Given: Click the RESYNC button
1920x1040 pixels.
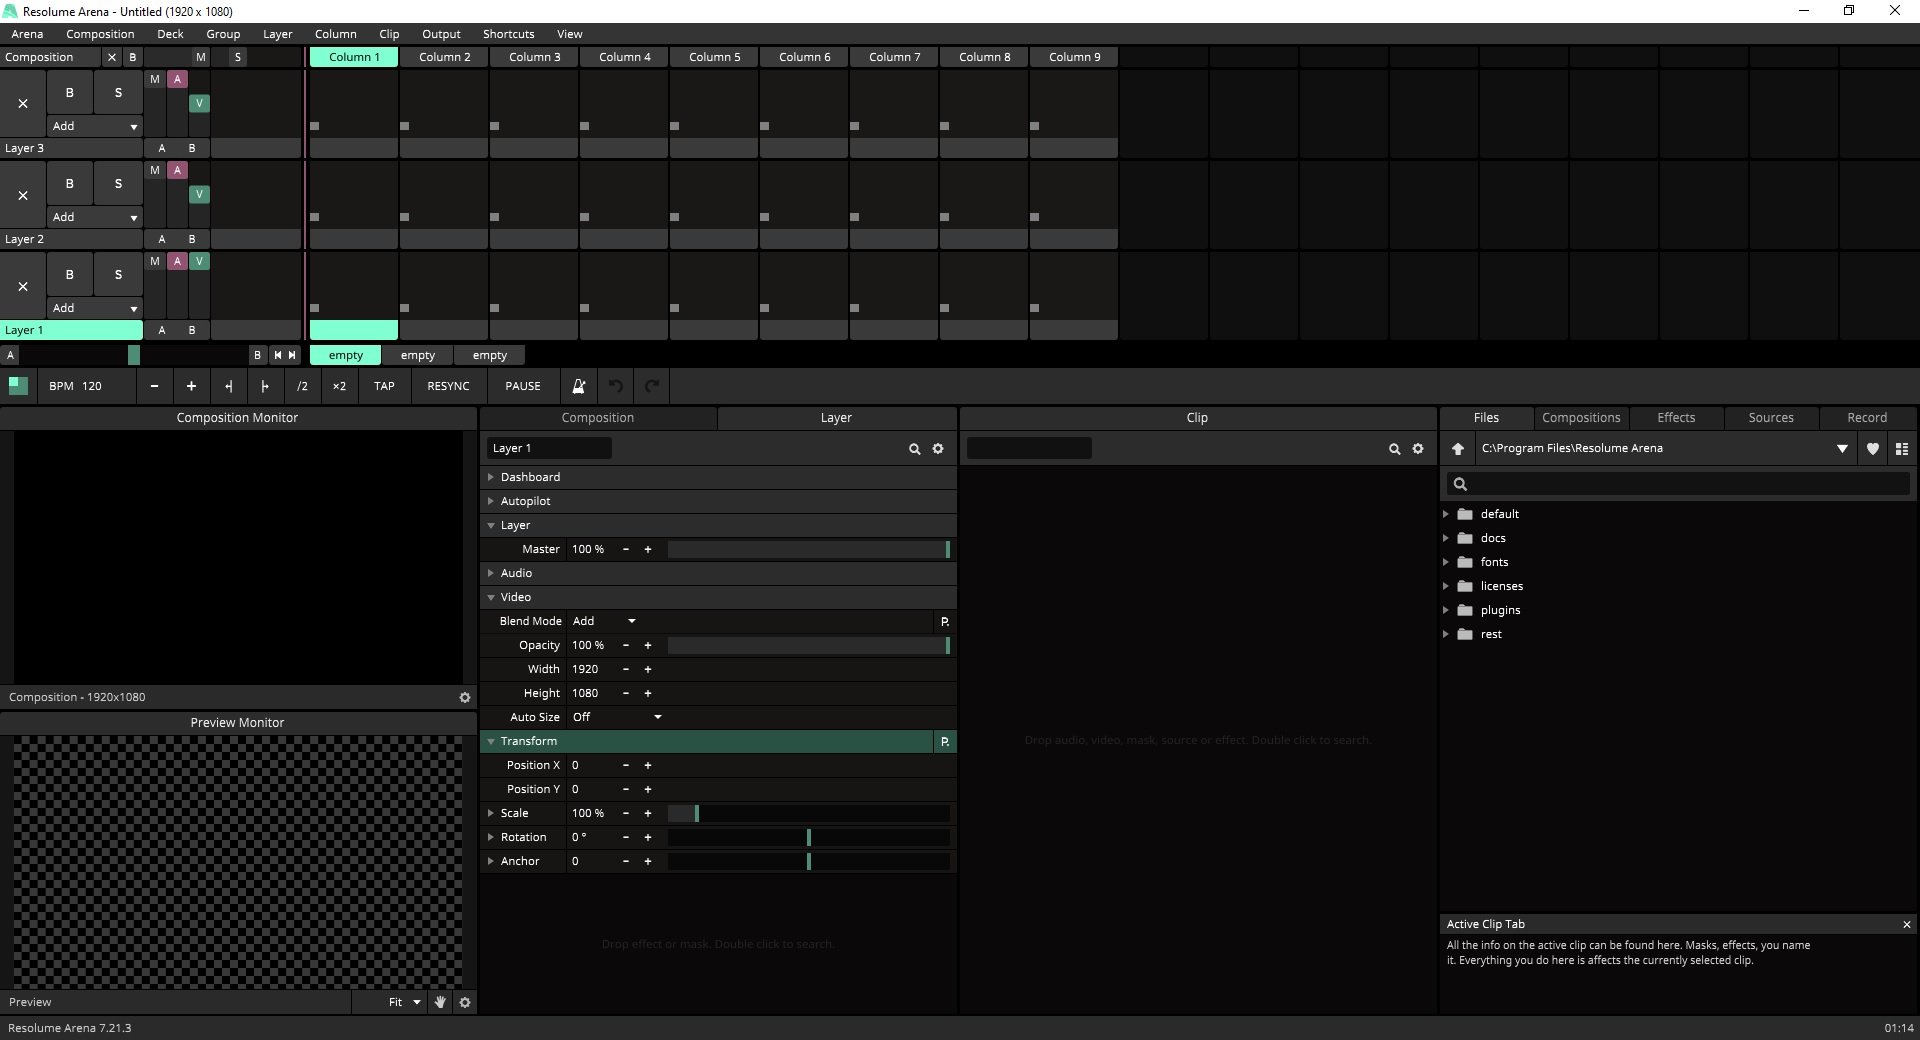Looking at the screenshot, I should pos(448,386).
